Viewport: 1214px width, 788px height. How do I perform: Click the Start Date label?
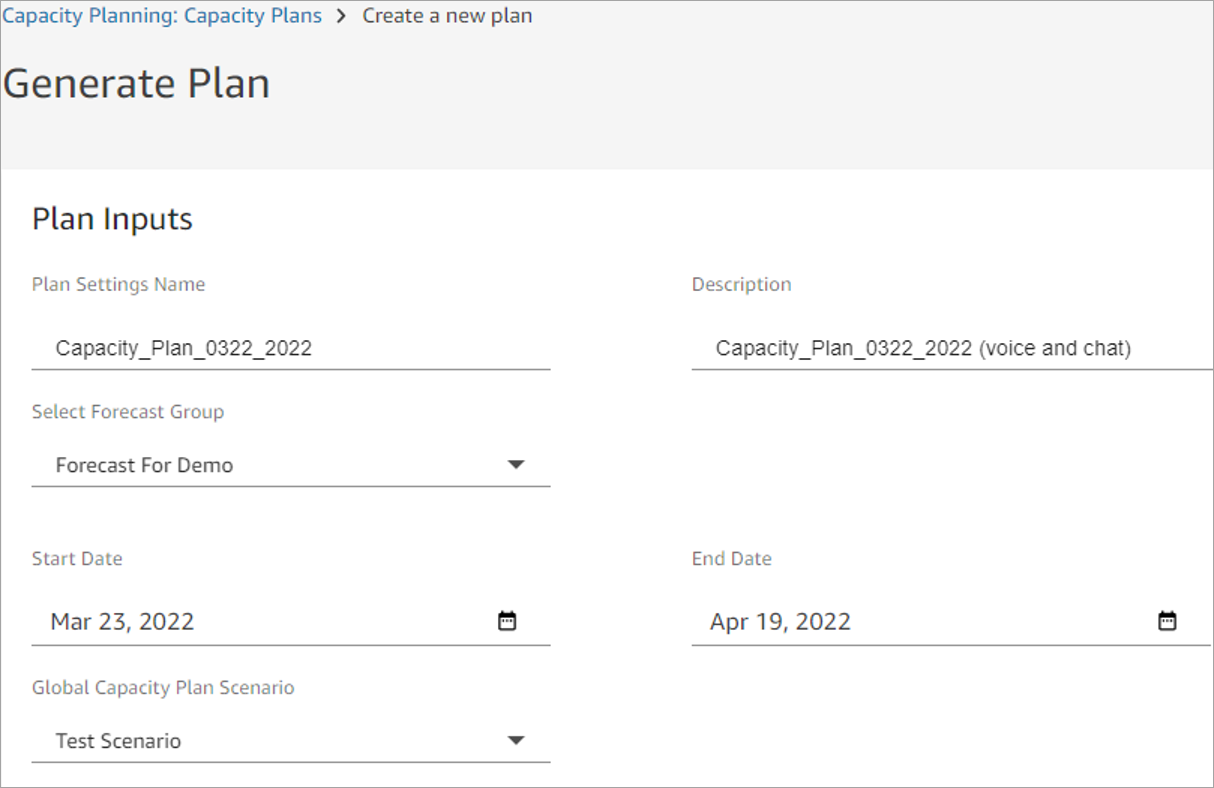[77, 559]
